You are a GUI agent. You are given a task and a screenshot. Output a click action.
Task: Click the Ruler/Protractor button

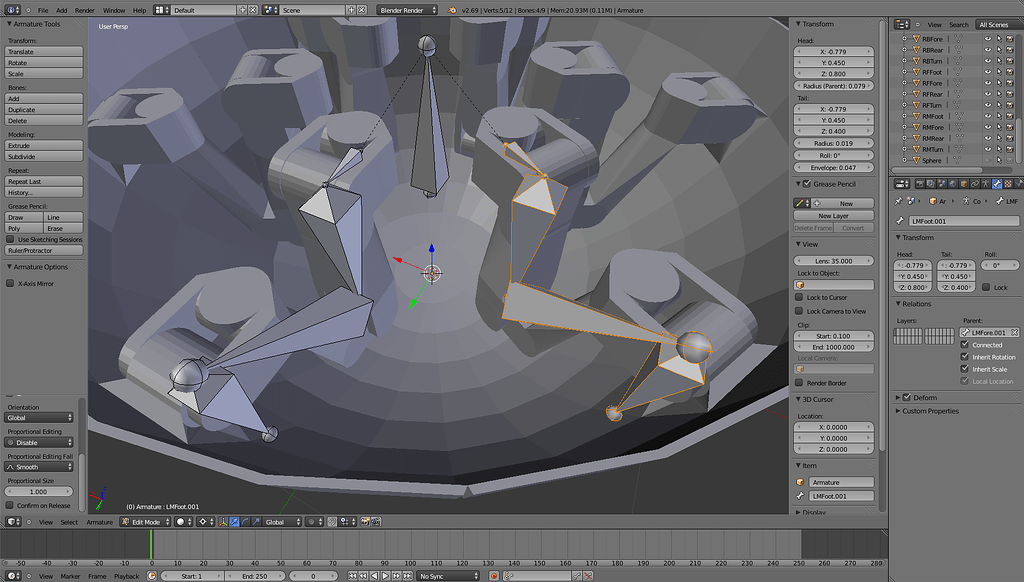click(x=44, y=250)
